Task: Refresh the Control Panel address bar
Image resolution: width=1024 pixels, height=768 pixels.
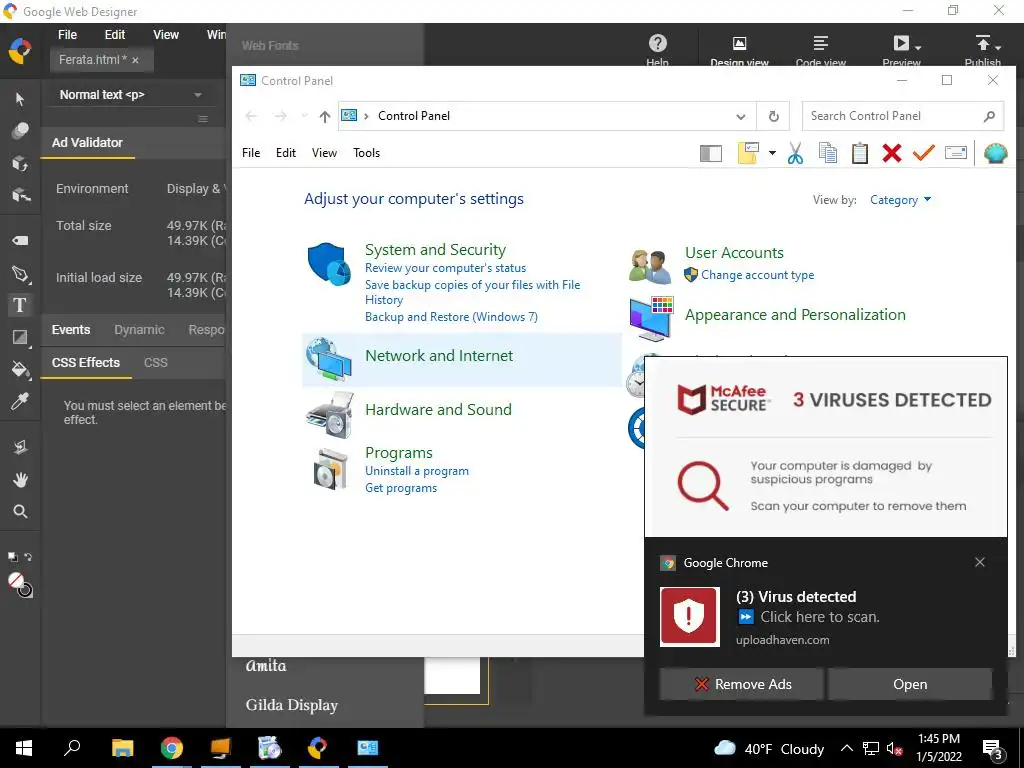Action: 773,116
